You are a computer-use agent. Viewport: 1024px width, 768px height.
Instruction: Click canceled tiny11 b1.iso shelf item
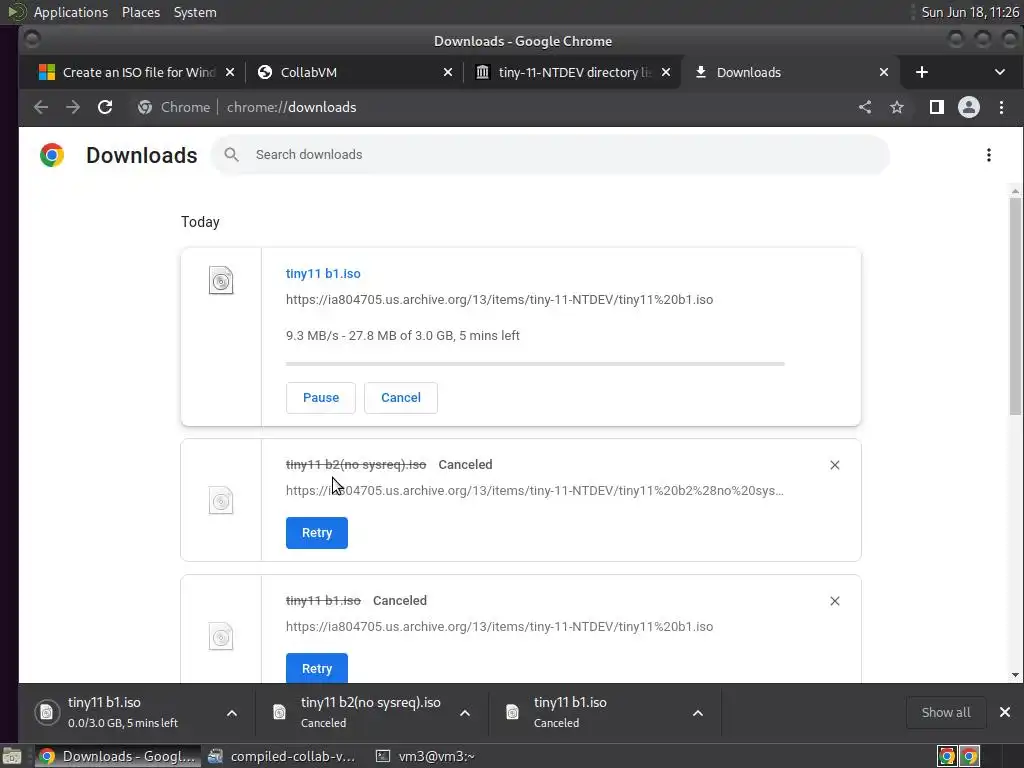591,712
